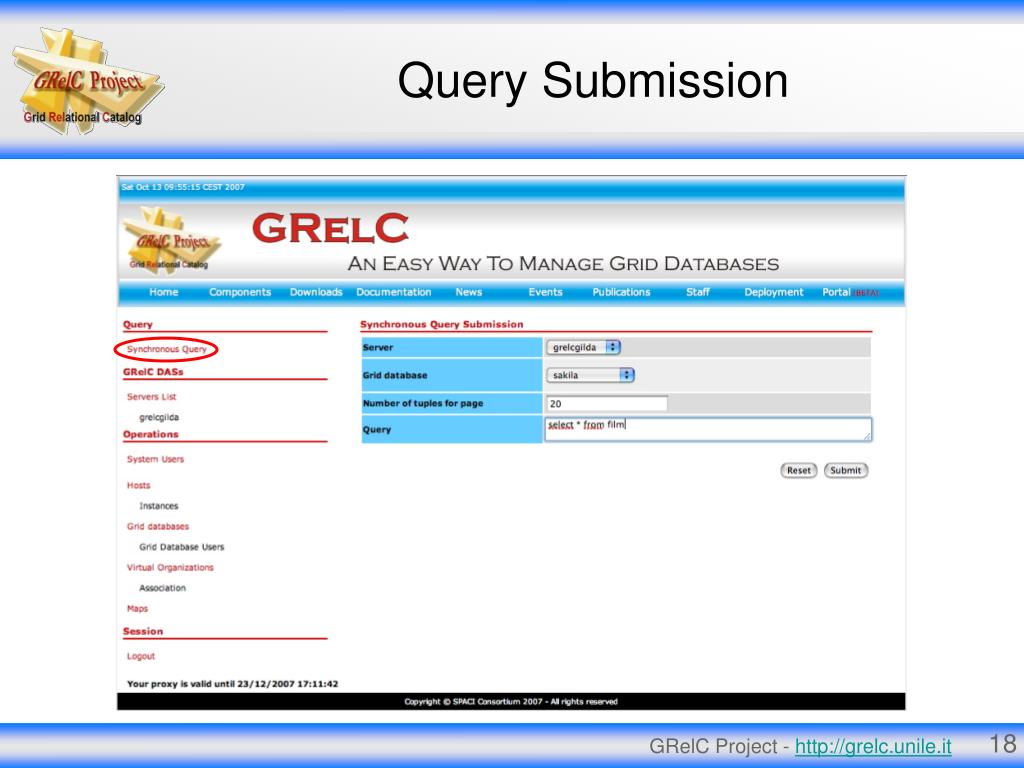The image size is (1024, 768).
Task: Click the Number of tuples for page label
Action: pos(423,404)
